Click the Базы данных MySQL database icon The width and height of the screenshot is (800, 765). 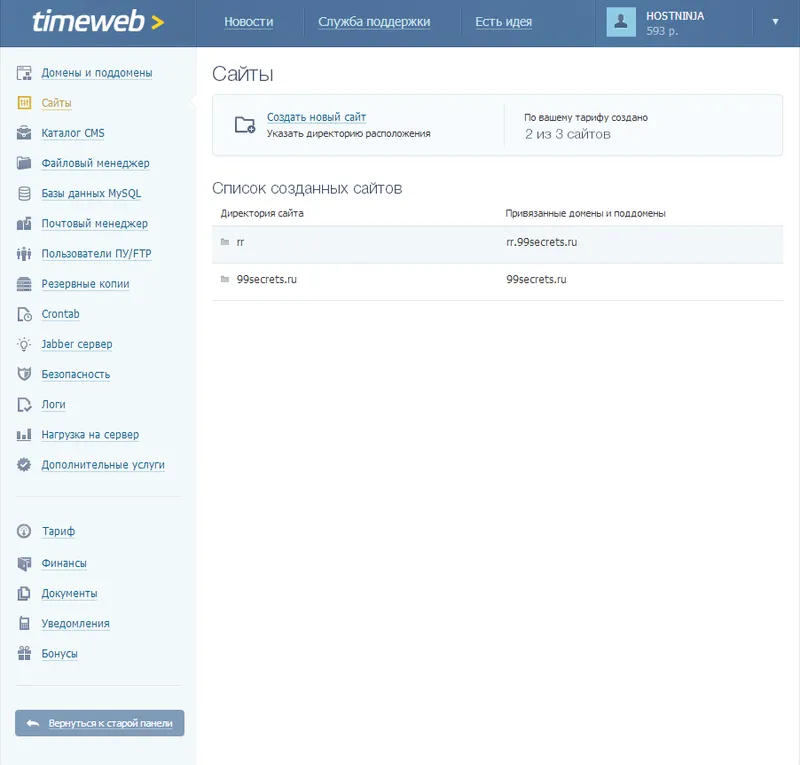24,193
